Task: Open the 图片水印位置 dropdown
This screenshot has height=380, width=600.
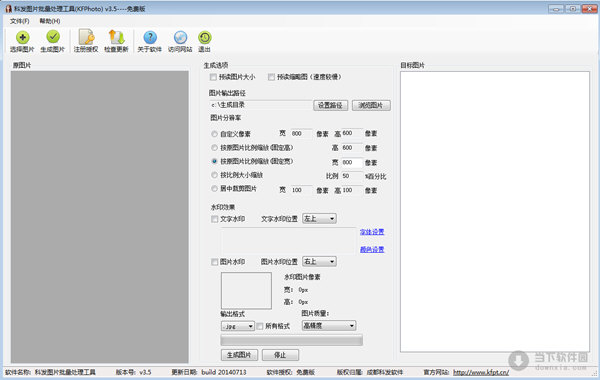Action: [319, 261]
